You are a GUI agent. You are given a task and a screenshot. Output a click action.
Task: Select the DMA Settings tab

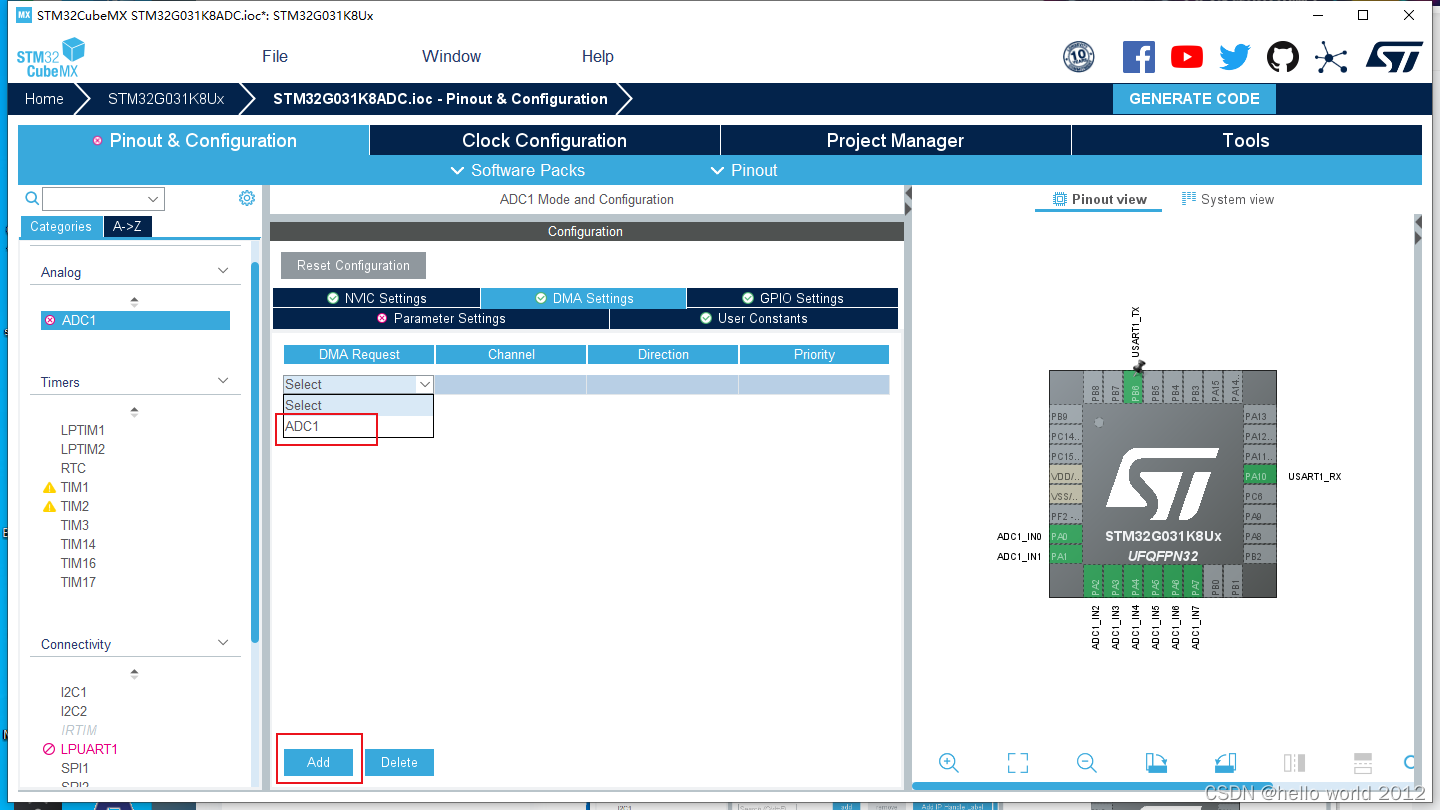coord(584,298)
